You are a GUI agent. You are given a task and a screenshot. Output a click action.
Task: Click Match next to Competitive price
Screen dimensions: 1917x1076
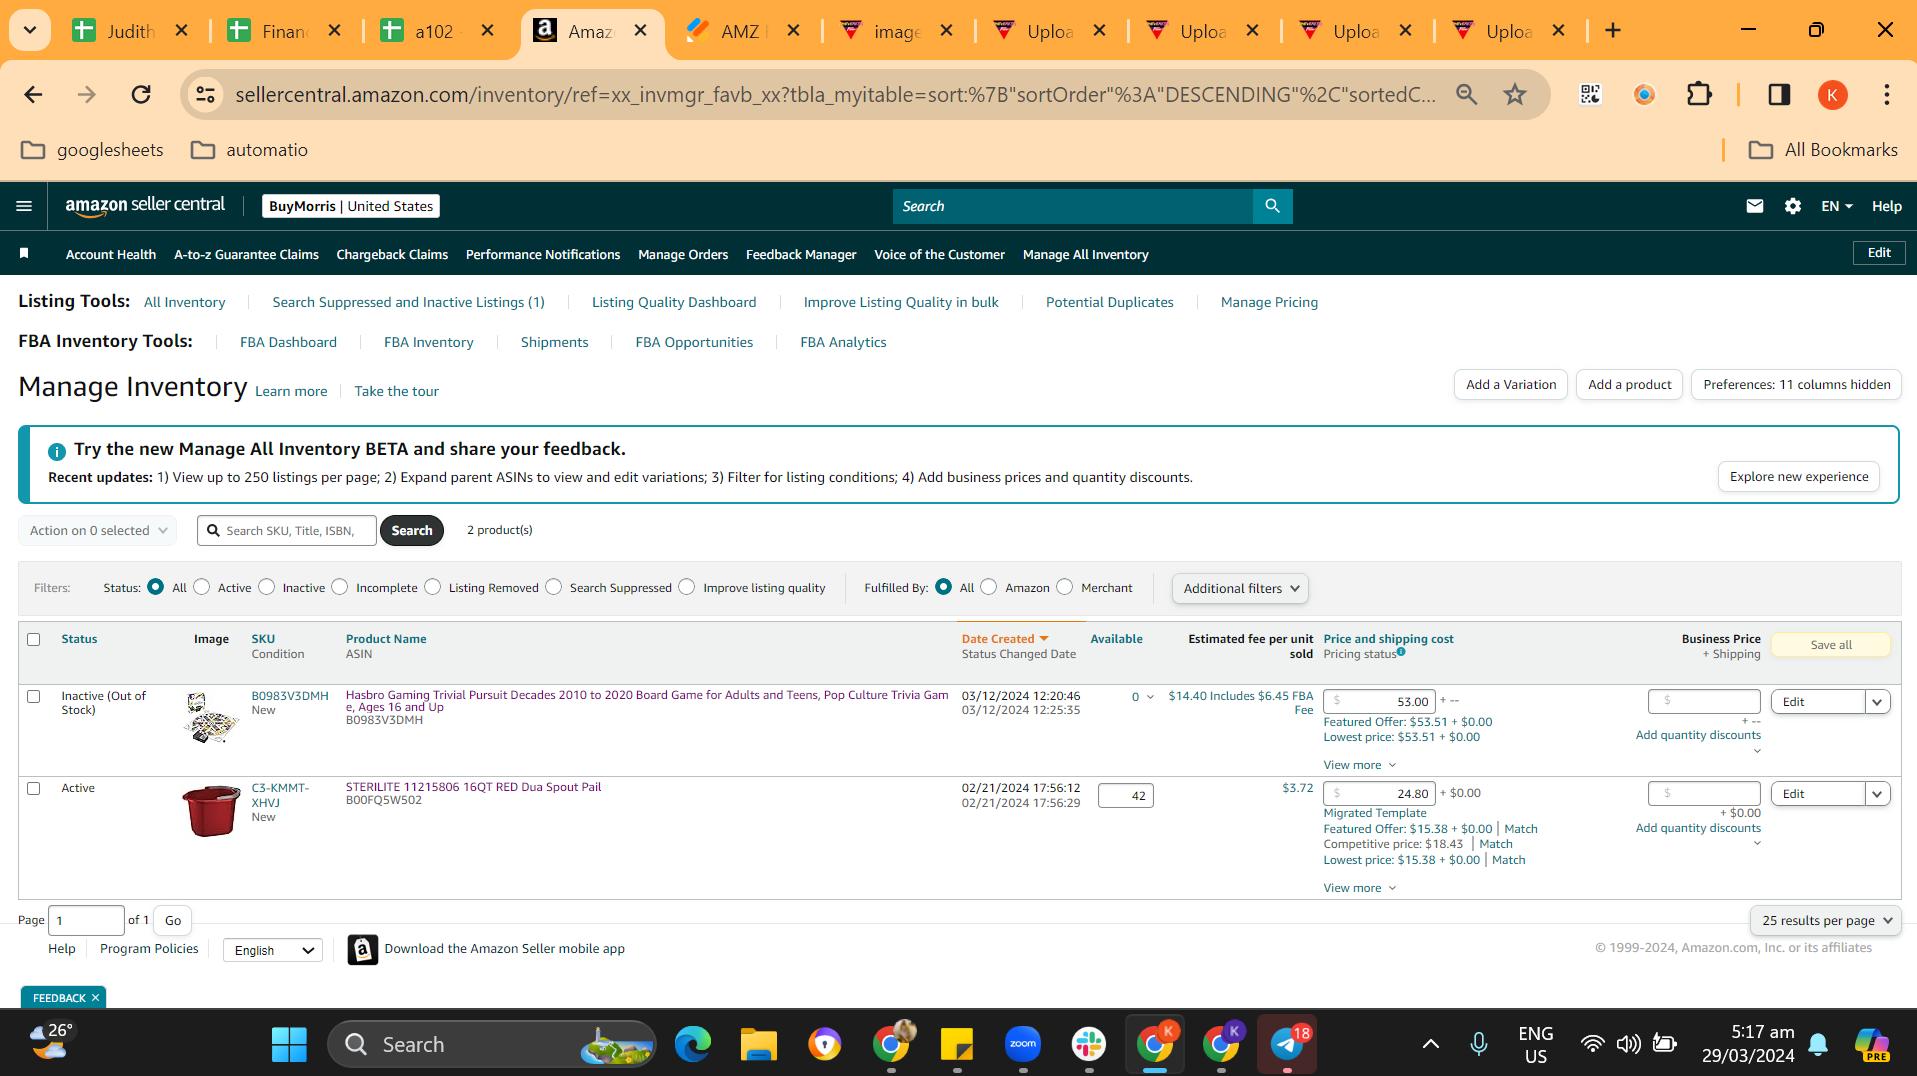click(1495, 844)
